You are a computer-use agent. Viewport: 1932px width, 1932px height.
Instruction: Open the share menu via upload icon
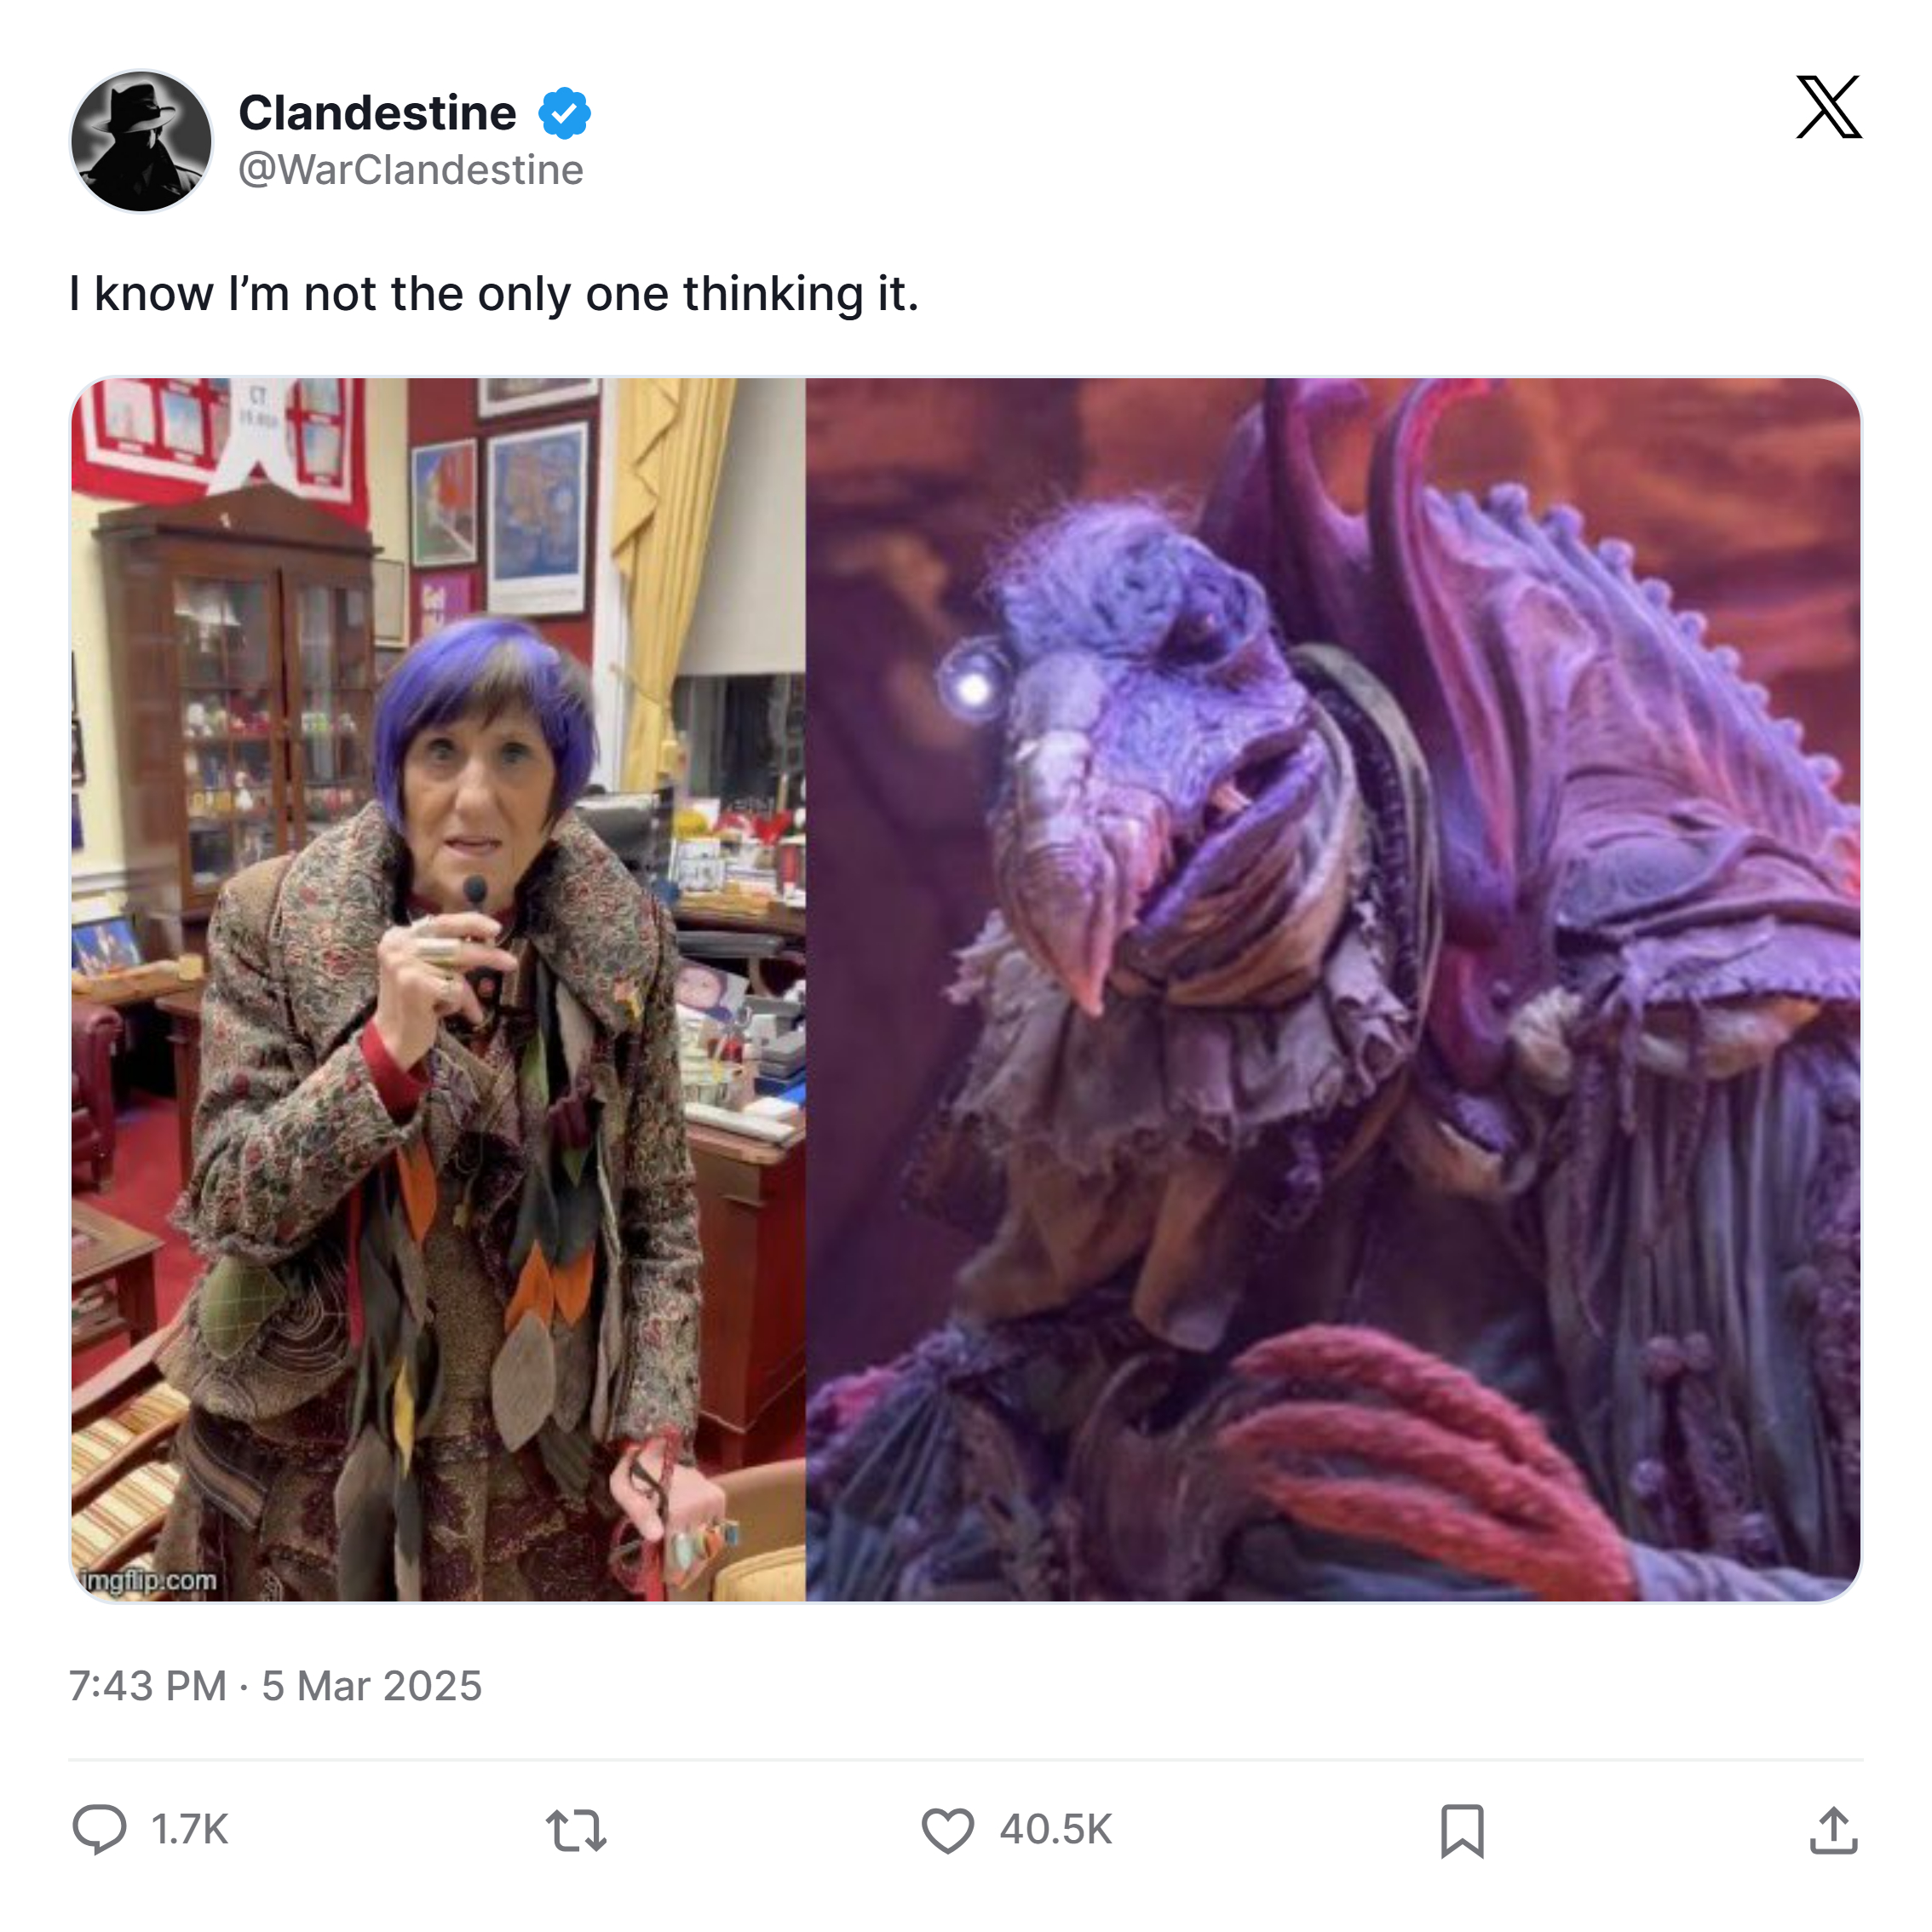coord(1833,1830)
